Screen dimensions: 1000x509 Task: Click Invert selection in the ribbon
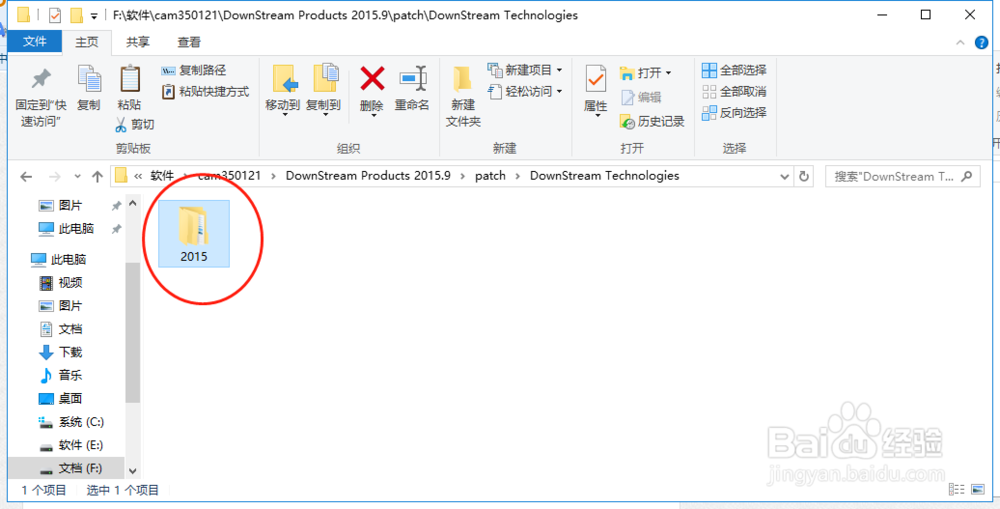click(x=734, y=113)
